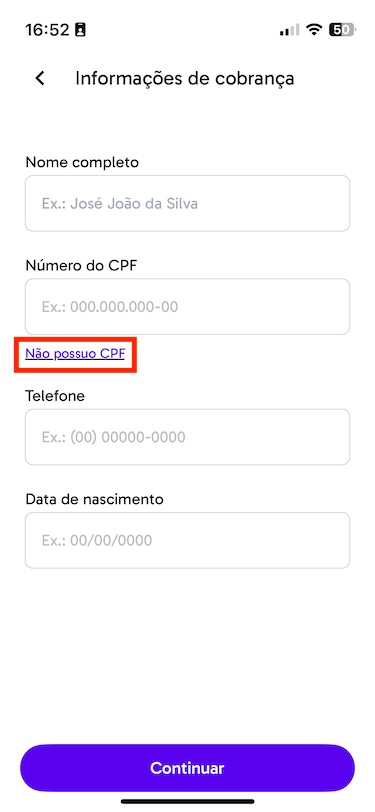Tap the home indicator bar at bottom
This screenshot has height=812, width=375.
click(x=188, y=802)
